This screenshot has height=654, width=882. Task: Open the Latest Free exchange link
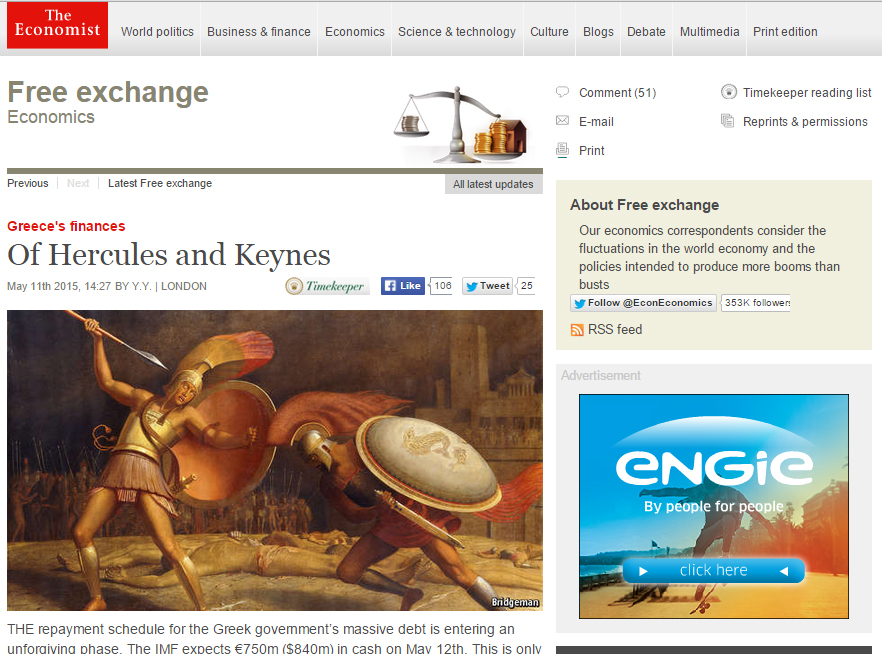[x=160, y=183]
